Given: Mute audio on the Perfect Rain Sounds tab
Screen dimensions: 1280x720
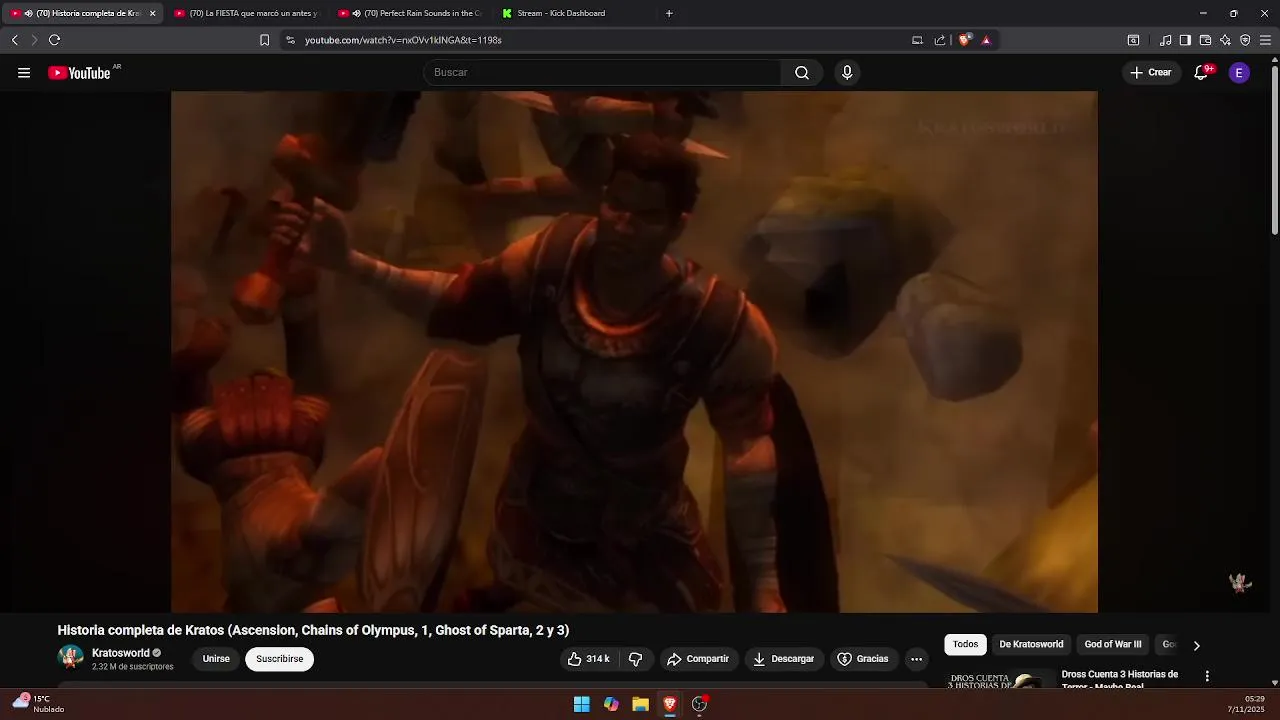Looking at the screenshot, I should [357, 13].
